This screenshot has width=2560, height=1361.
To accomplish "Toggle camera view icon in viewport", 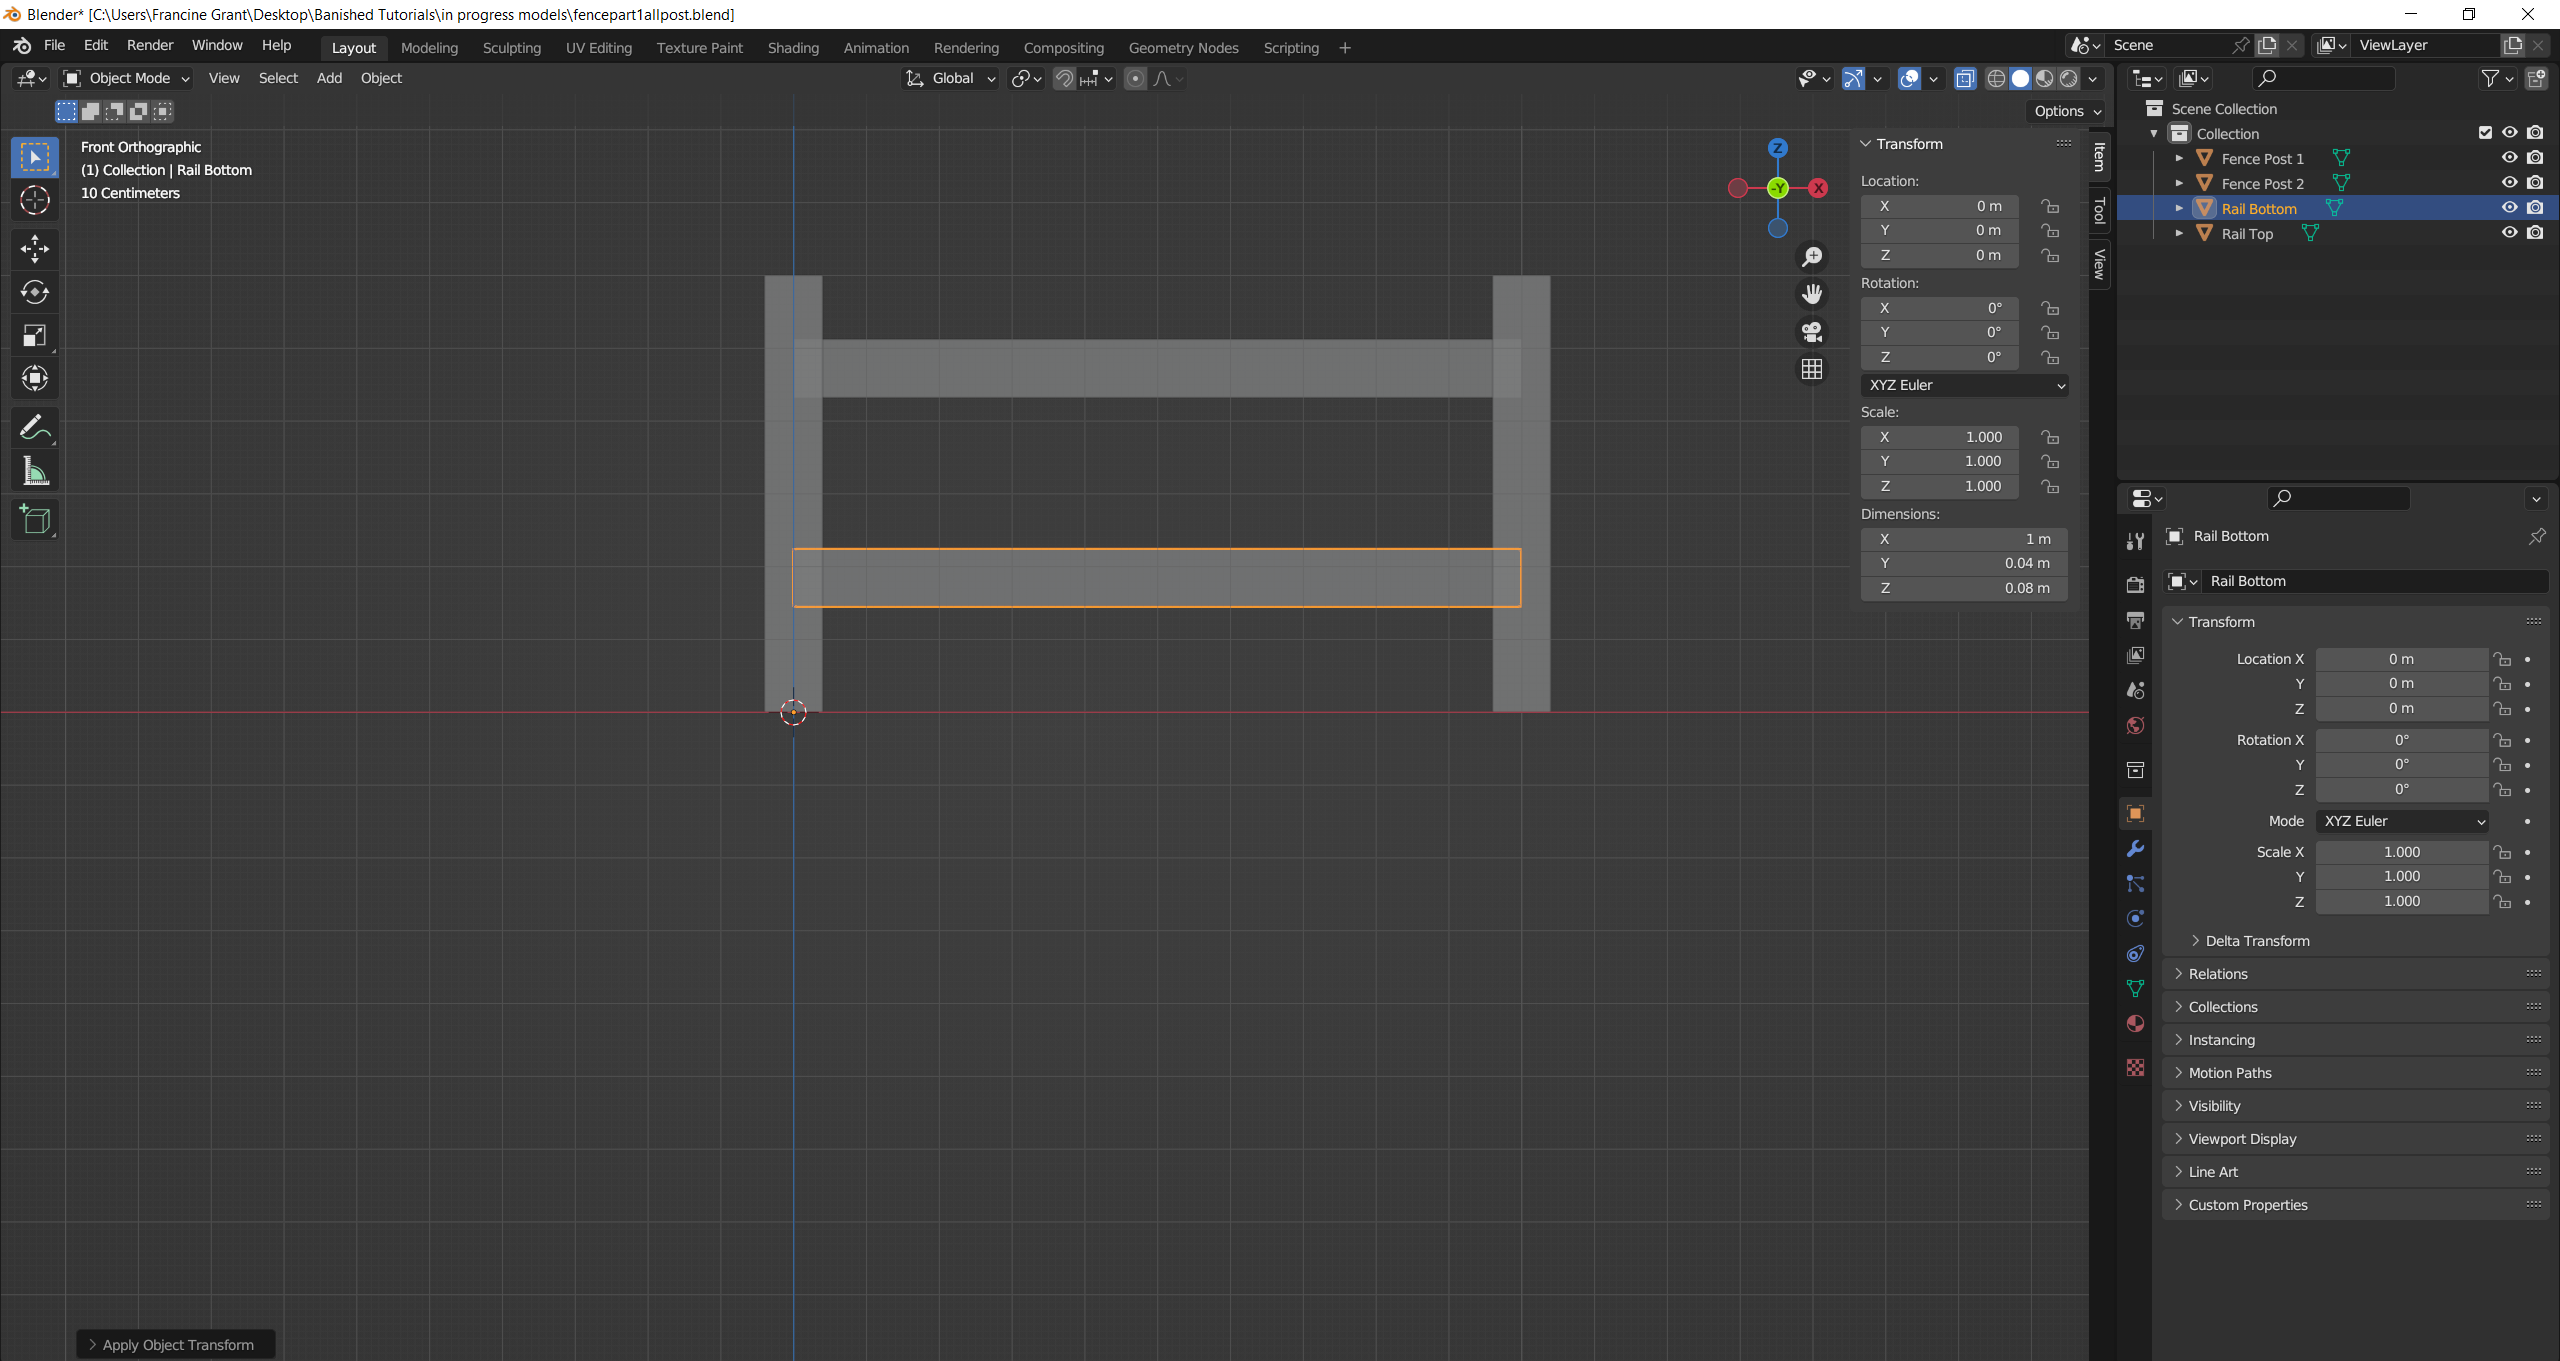I will (1812, 331).
